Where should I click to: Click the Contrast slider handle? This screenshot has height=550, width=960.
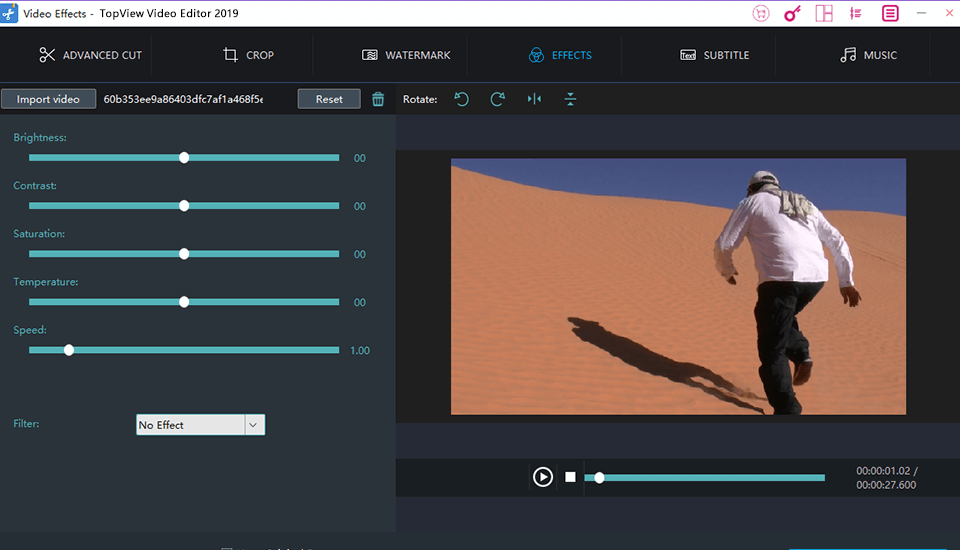click(x=184, y=206)
